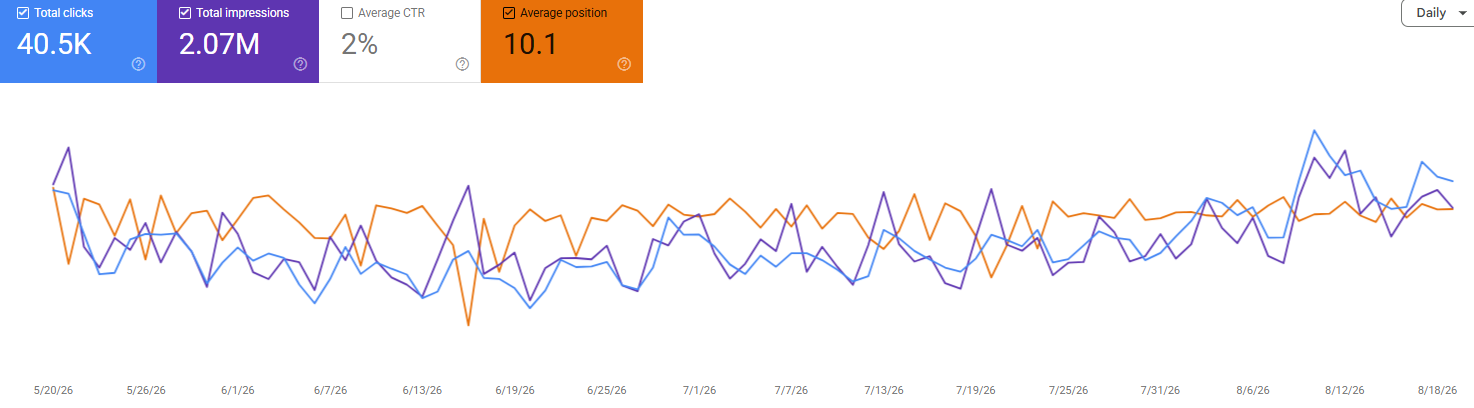Uncheck the Average position checkbox
1474x408 pixels.
[509, 13]
